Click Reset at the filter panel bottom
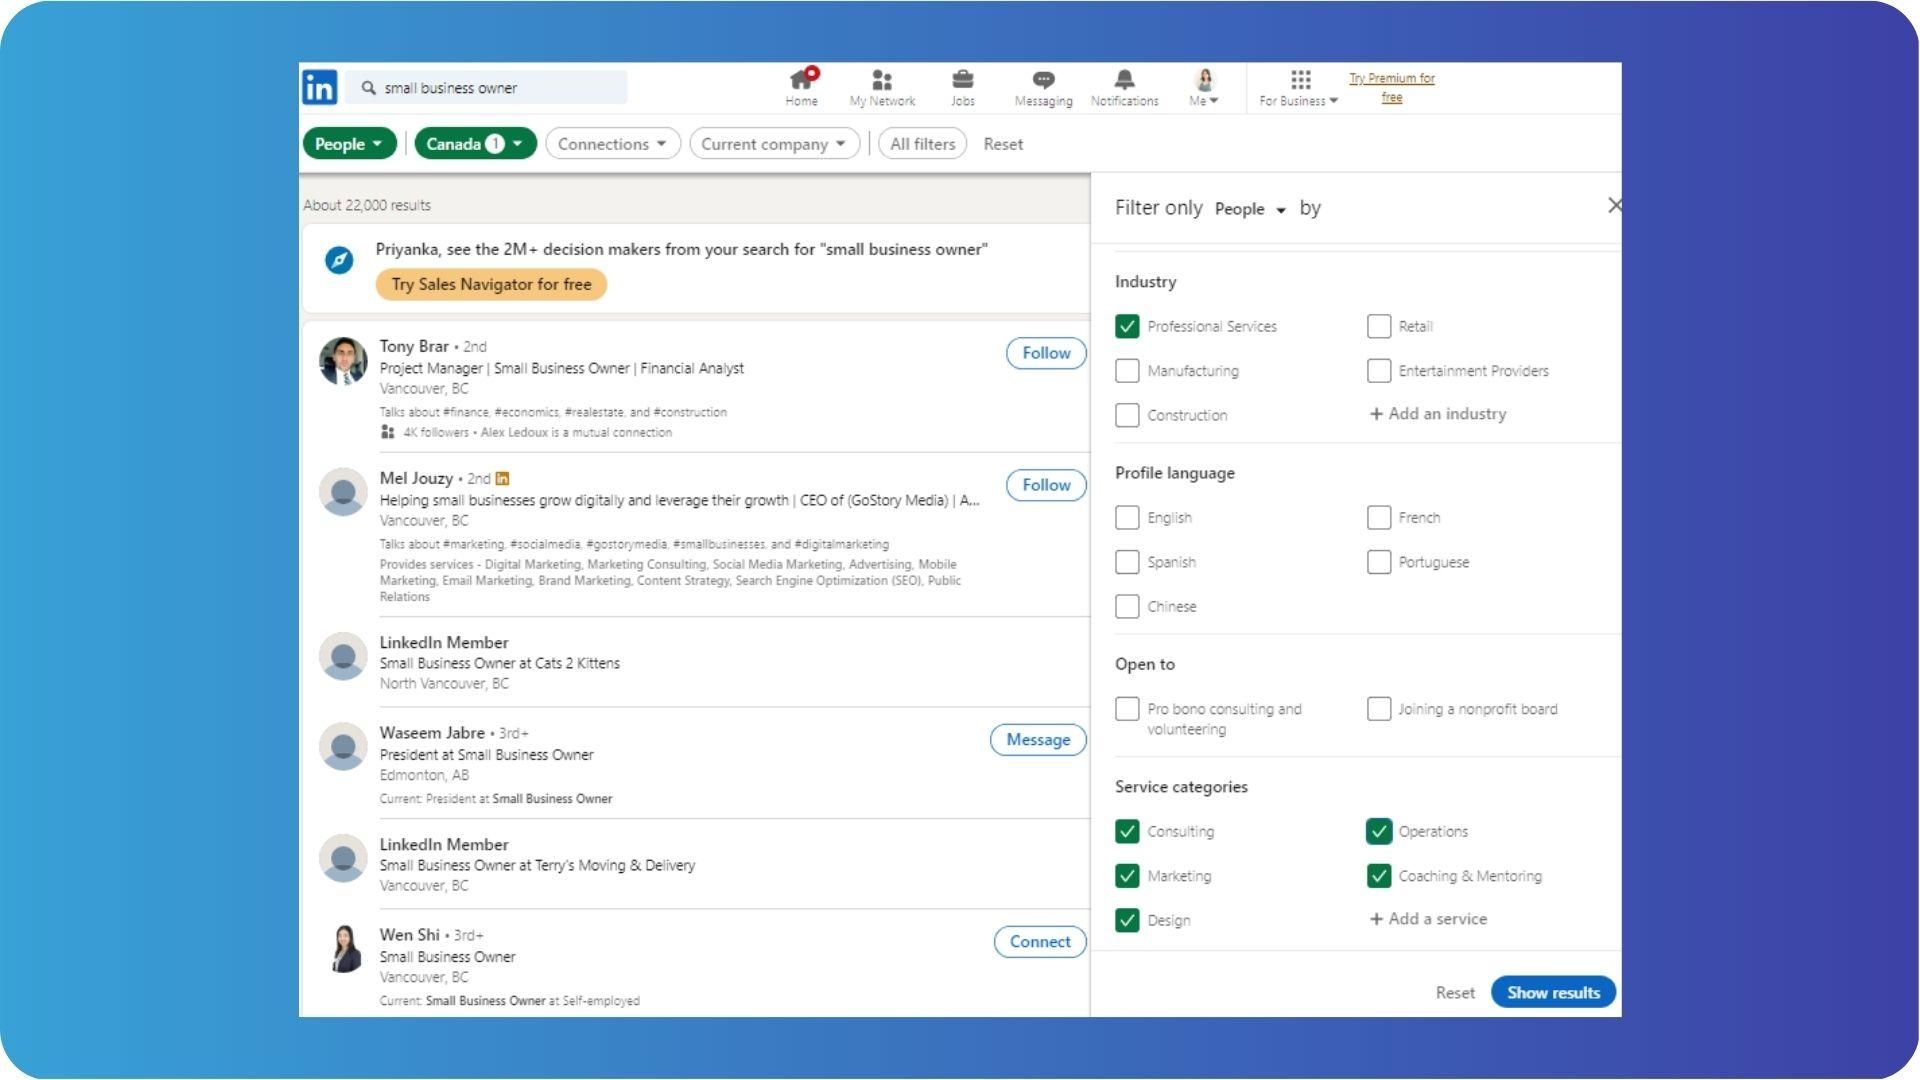The image size is (1920, 1080). (1455, 993)
